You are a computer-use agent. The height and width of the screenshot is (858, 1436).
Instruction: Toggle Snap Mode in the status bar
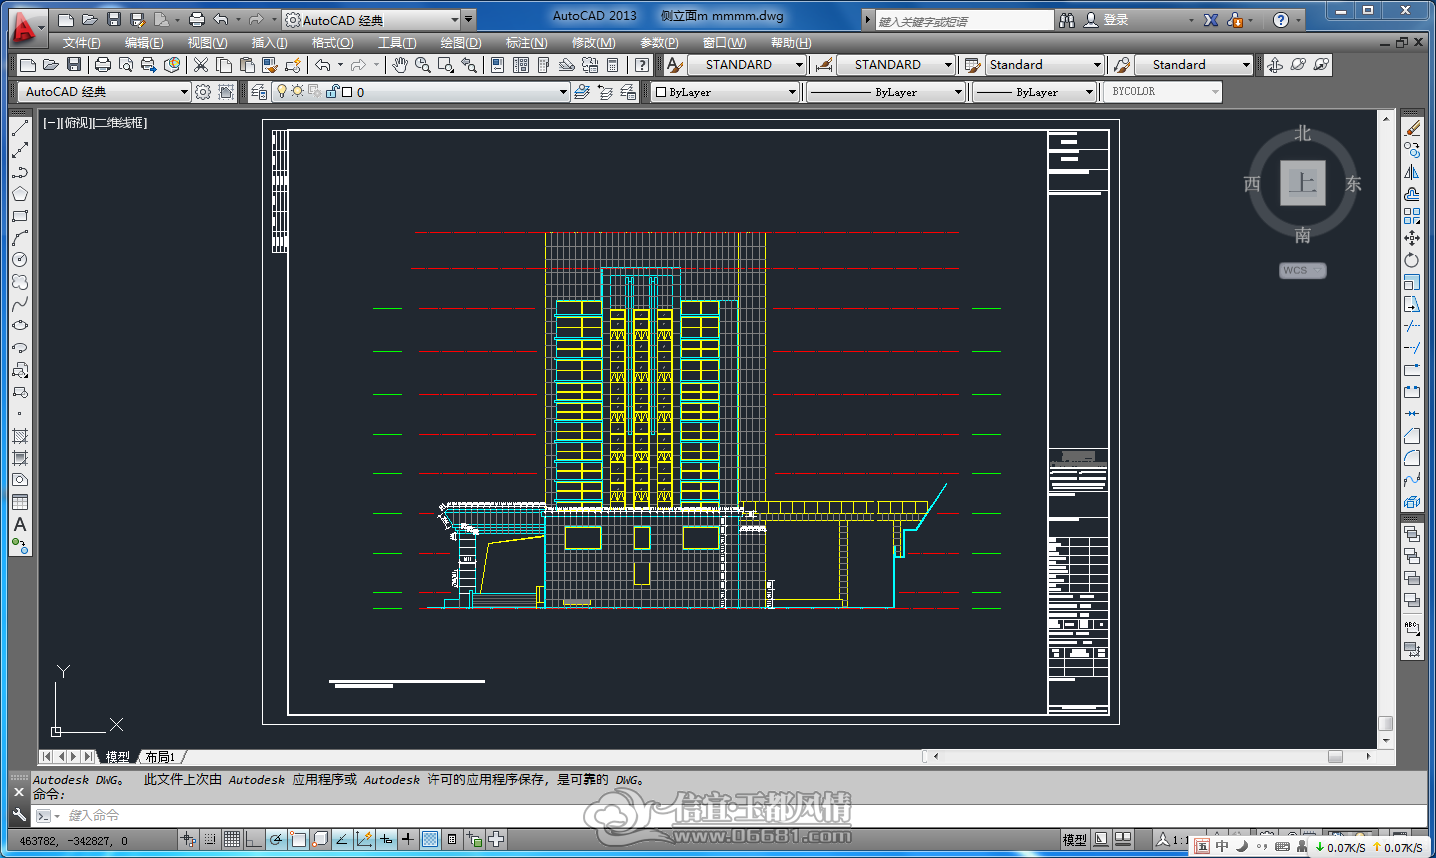(210, 840)
